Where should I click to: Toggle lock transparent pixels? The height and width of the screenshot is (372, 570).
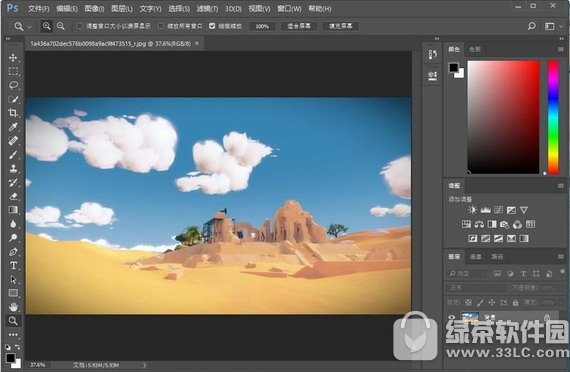pyautogui.click(x=468, y=303)
